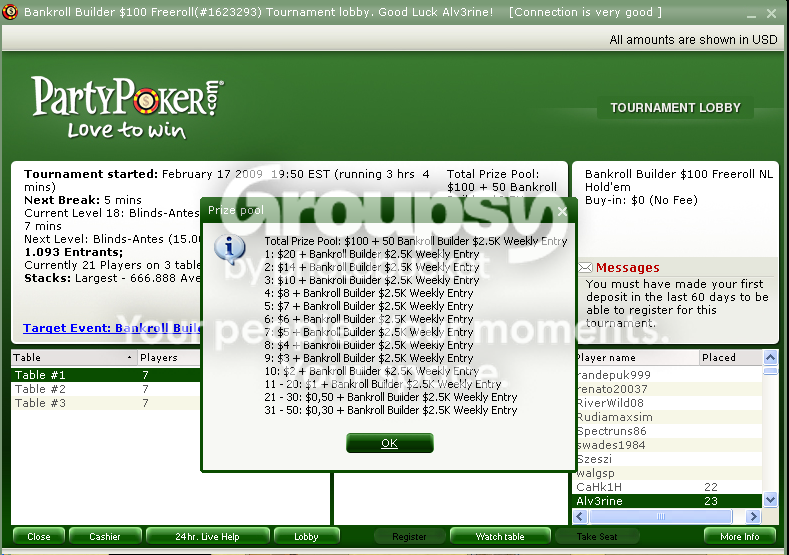The width and height of the screenshot is (789, 555).
Task: Select player Alv3rine in the list
Action: [x=668, y=501]
